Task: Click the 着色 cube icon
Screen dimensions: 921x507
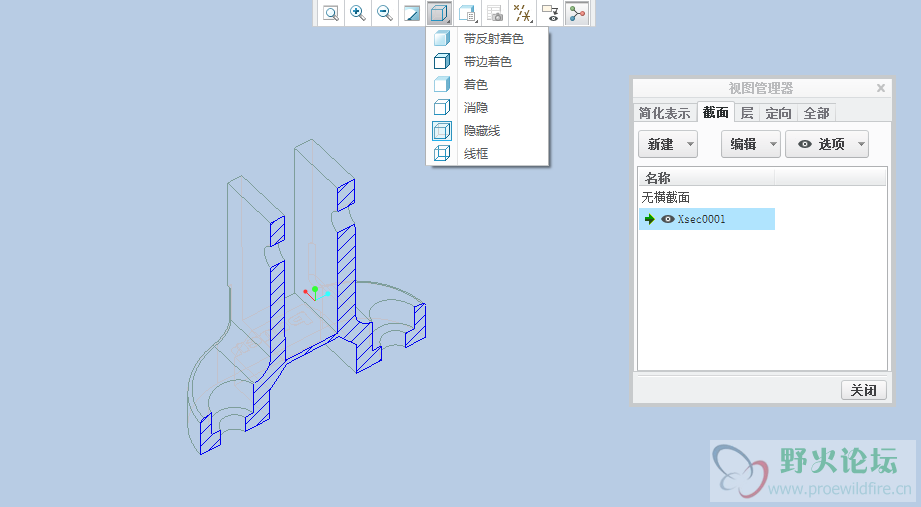Action: (x=442, y=85)
